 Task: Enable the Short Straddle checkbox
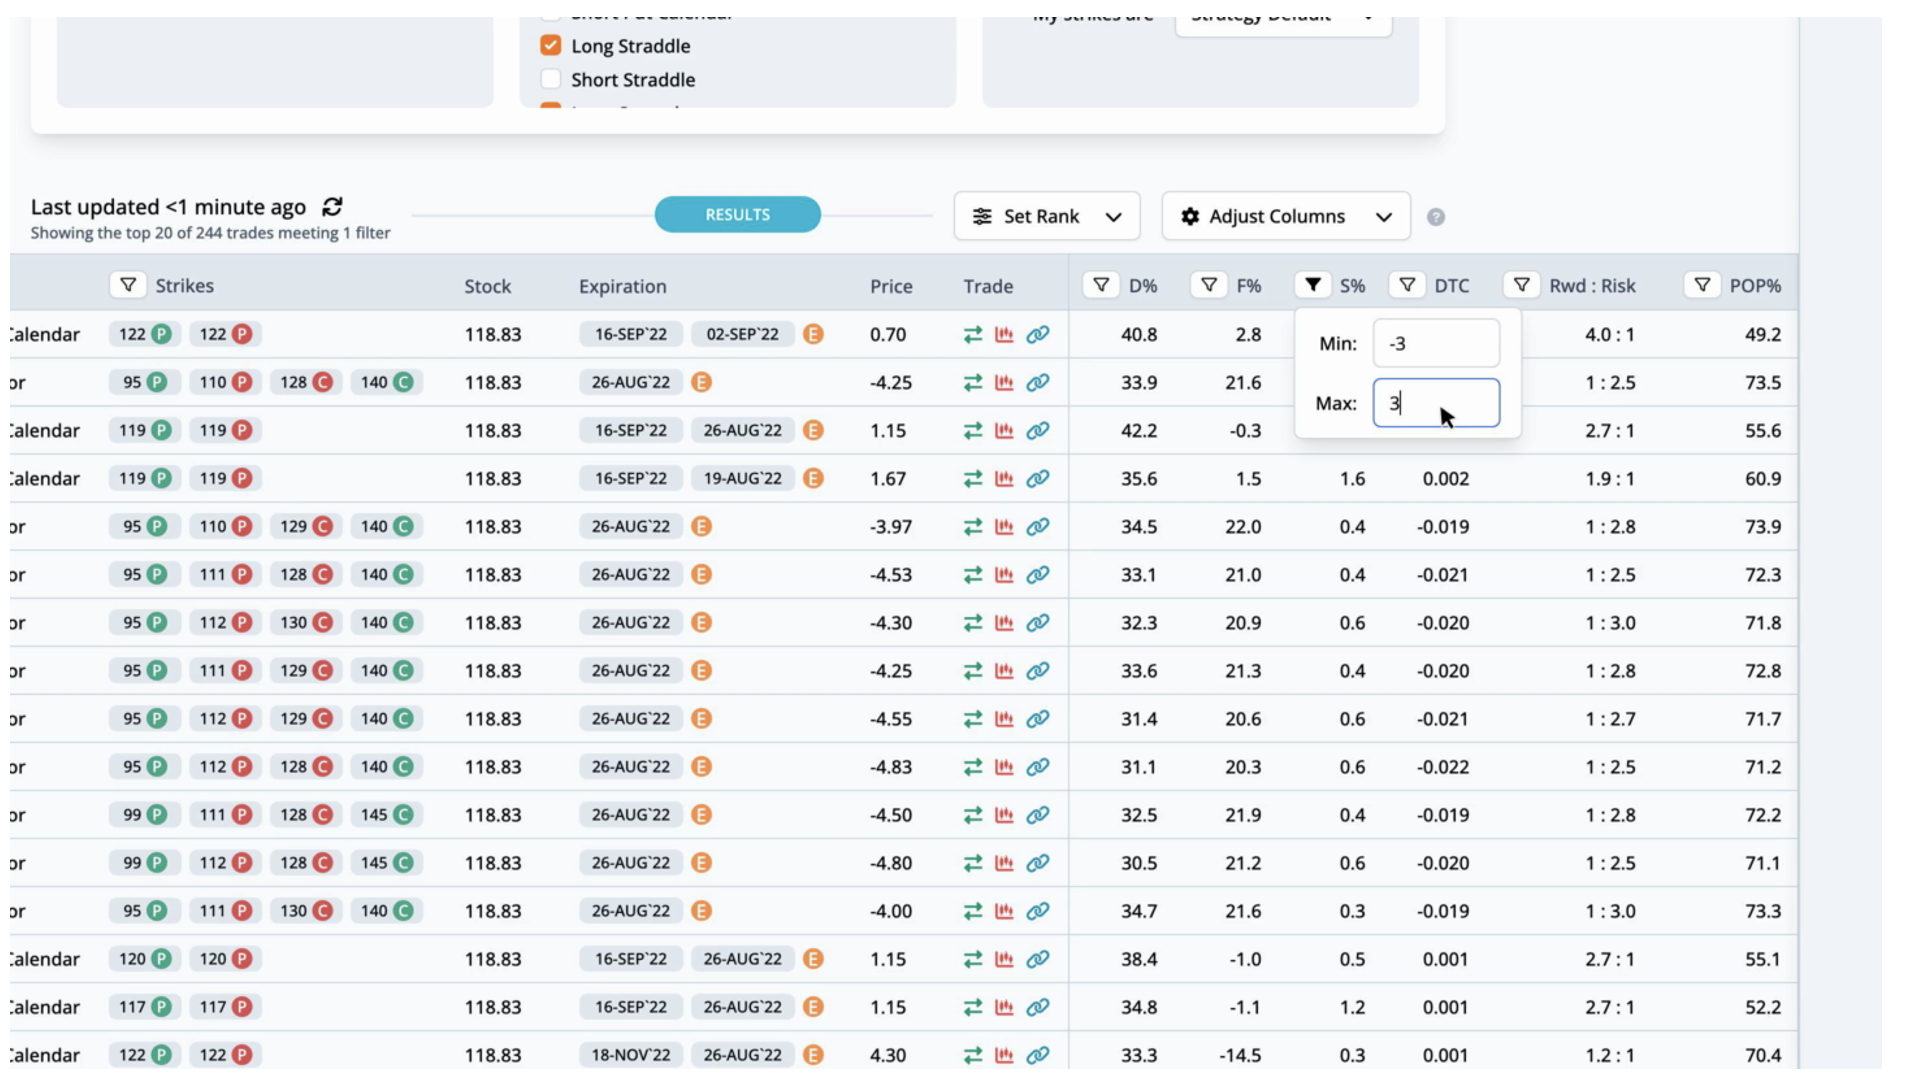pyautogui.click(x=550, y=80)
